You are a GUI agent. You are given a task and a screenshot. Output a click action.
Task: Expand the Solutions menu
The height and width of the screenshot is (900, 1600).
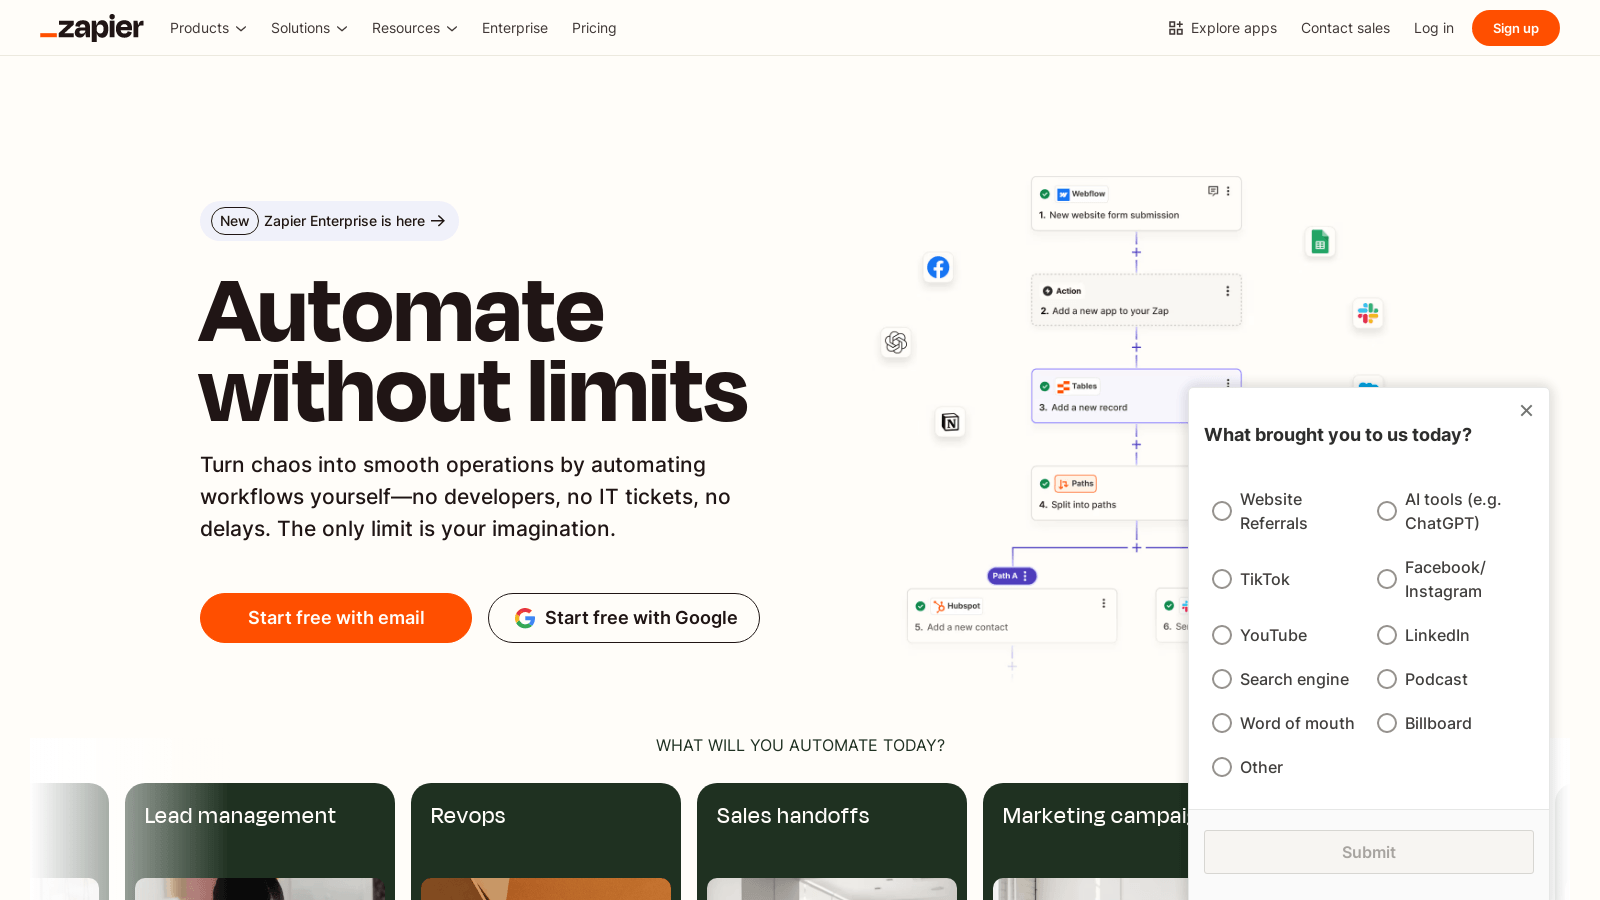[x=309, y=28]
